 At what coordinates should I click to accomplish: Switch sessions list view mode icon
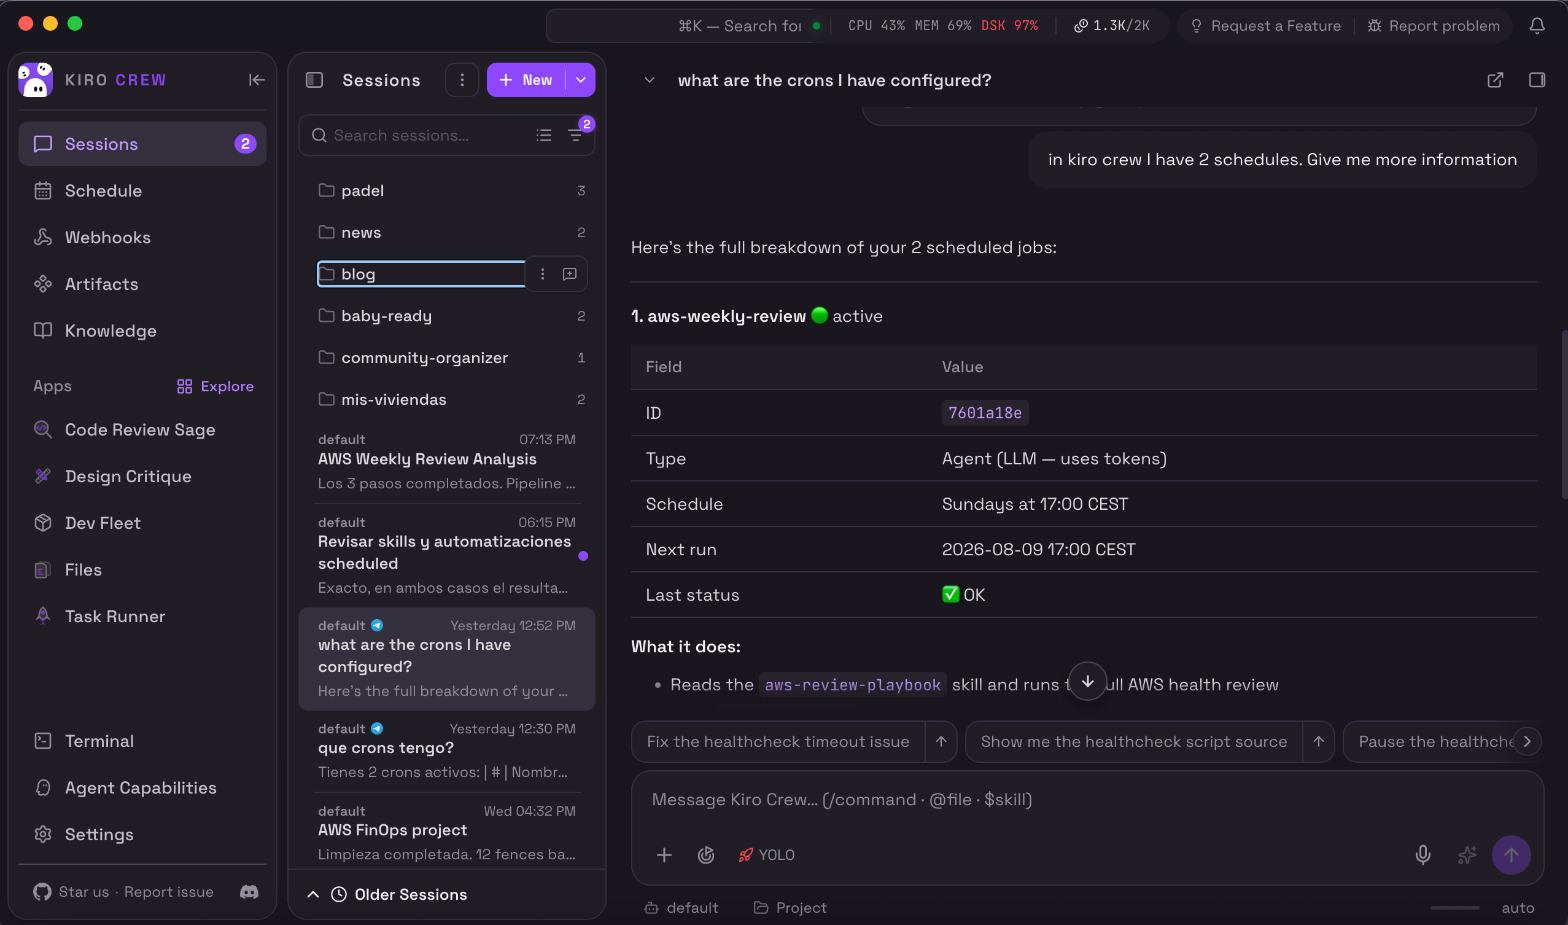point(544,135)
